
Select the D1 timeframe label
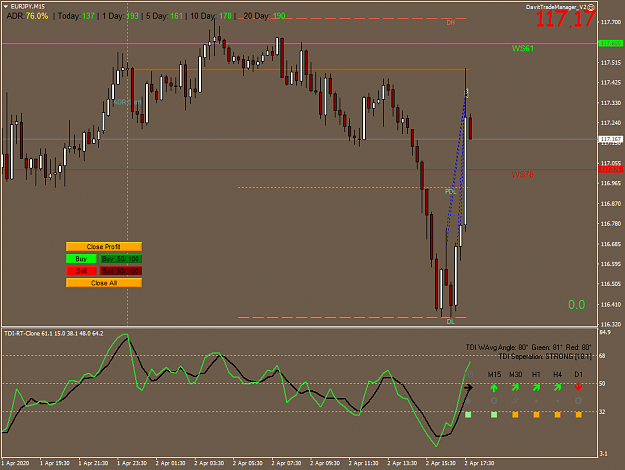tap(578, 374)
